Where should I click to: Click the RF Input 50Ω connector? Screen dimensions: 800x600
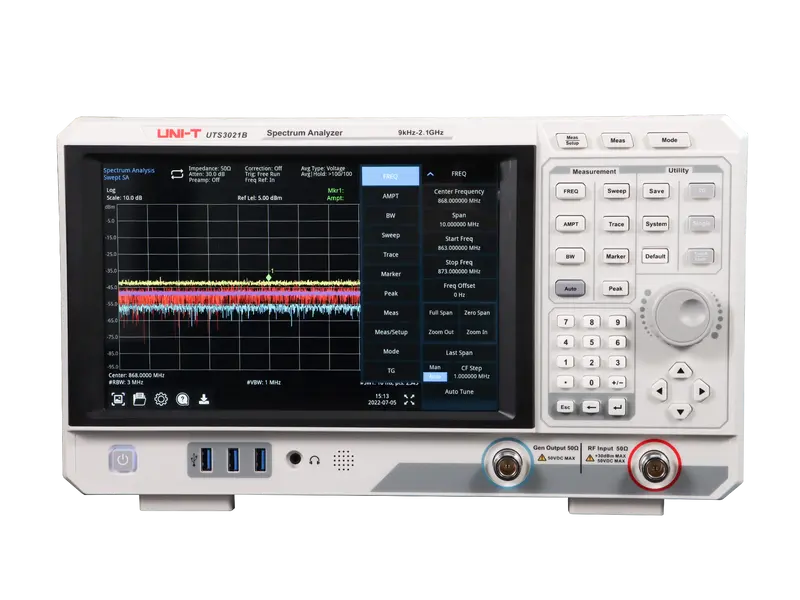click(655, 466)
